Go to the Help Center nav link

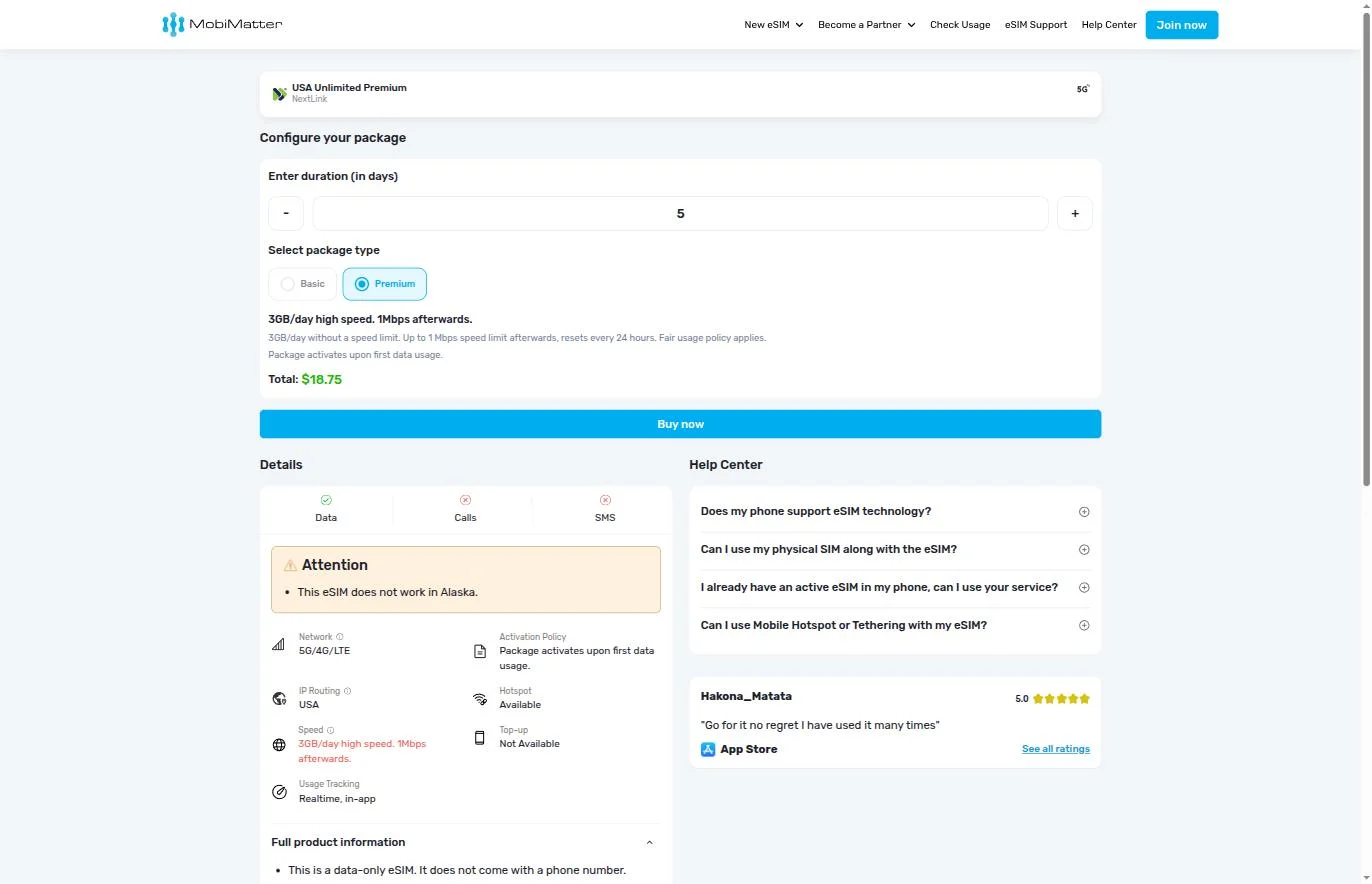click(x=1109, y=25)
